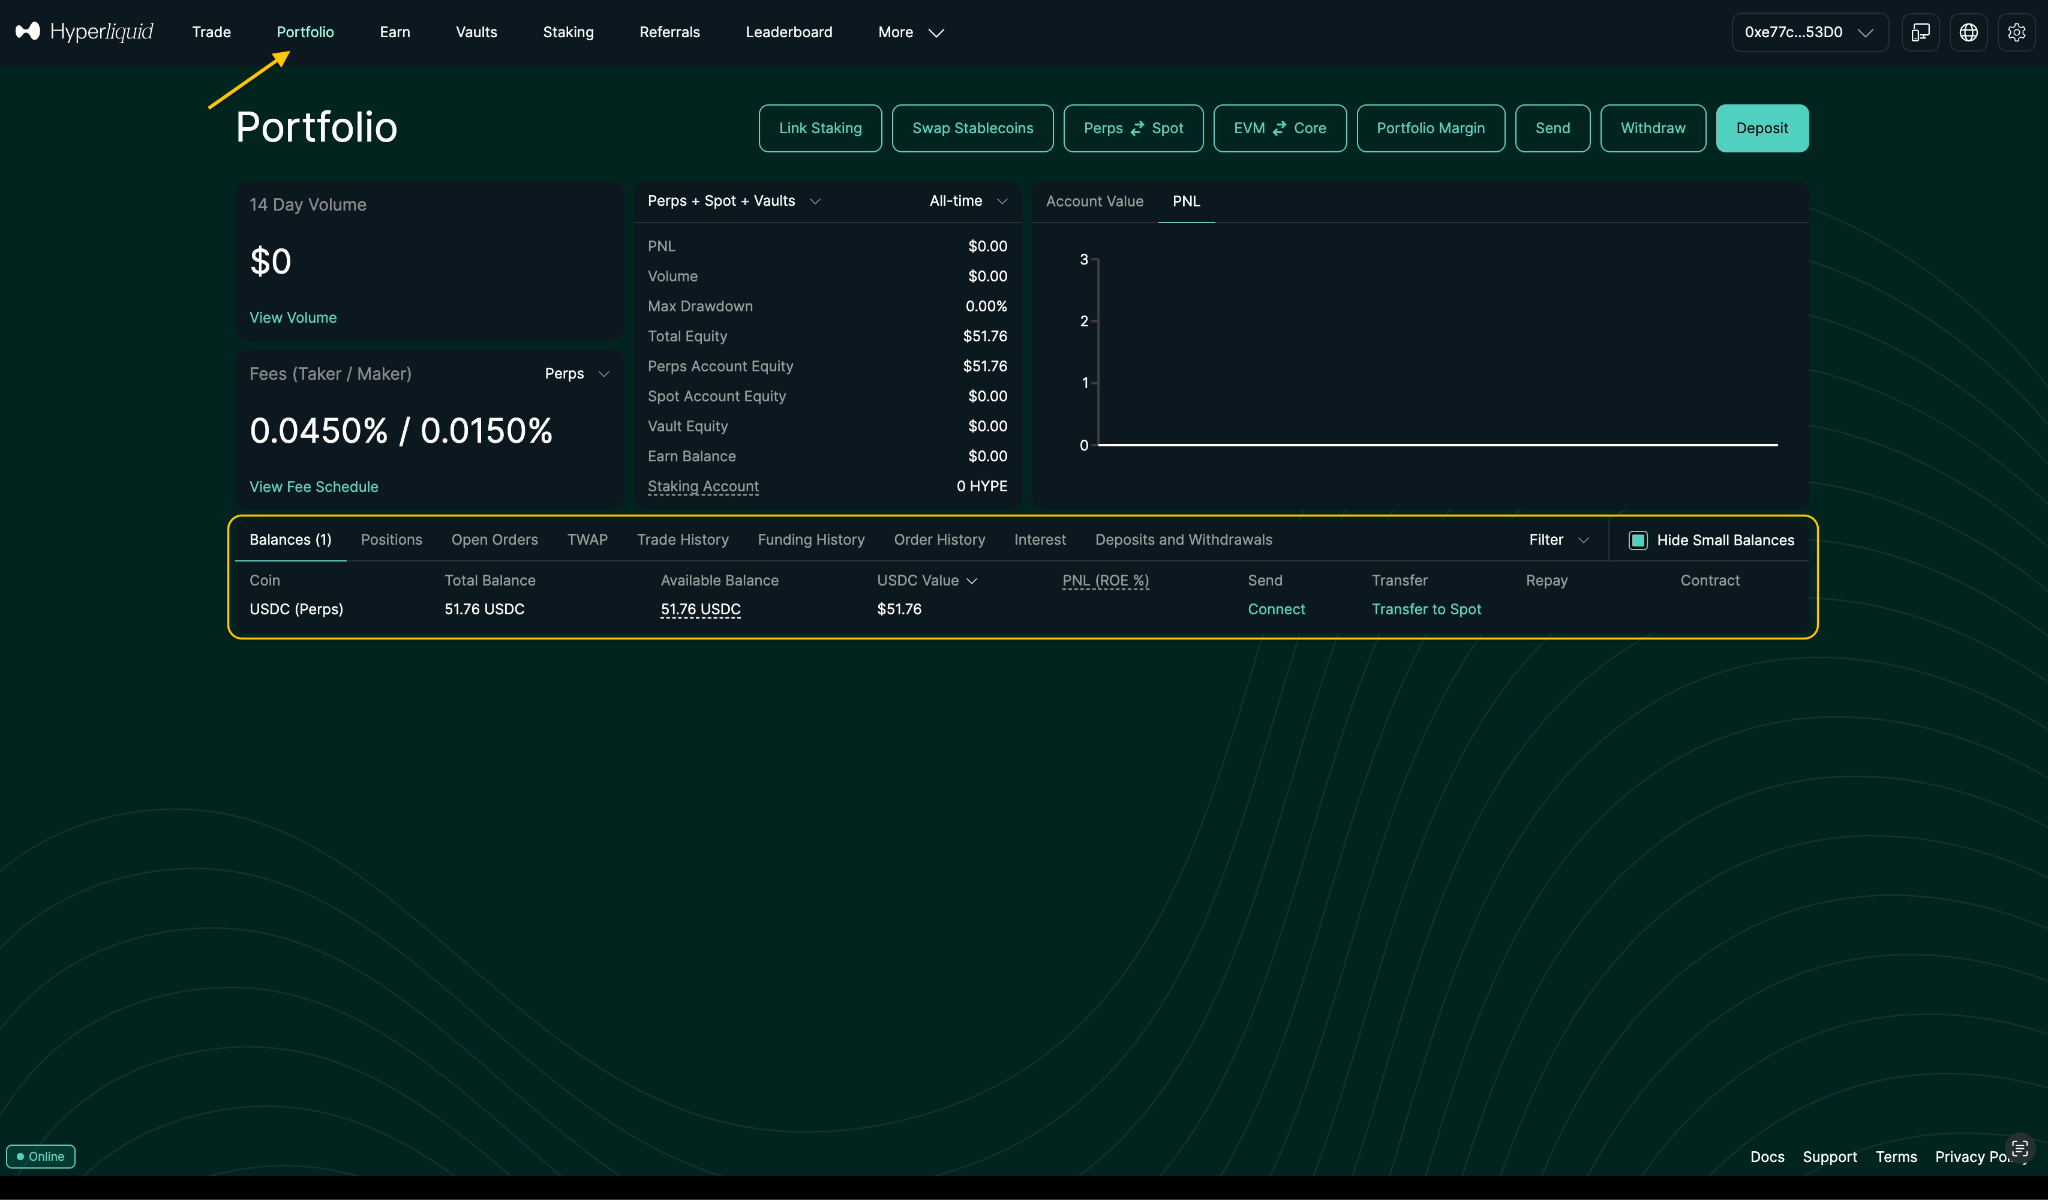Click Transfer to Spot link
The height and width of the screenshot is (1200, 2048).
1426,609
